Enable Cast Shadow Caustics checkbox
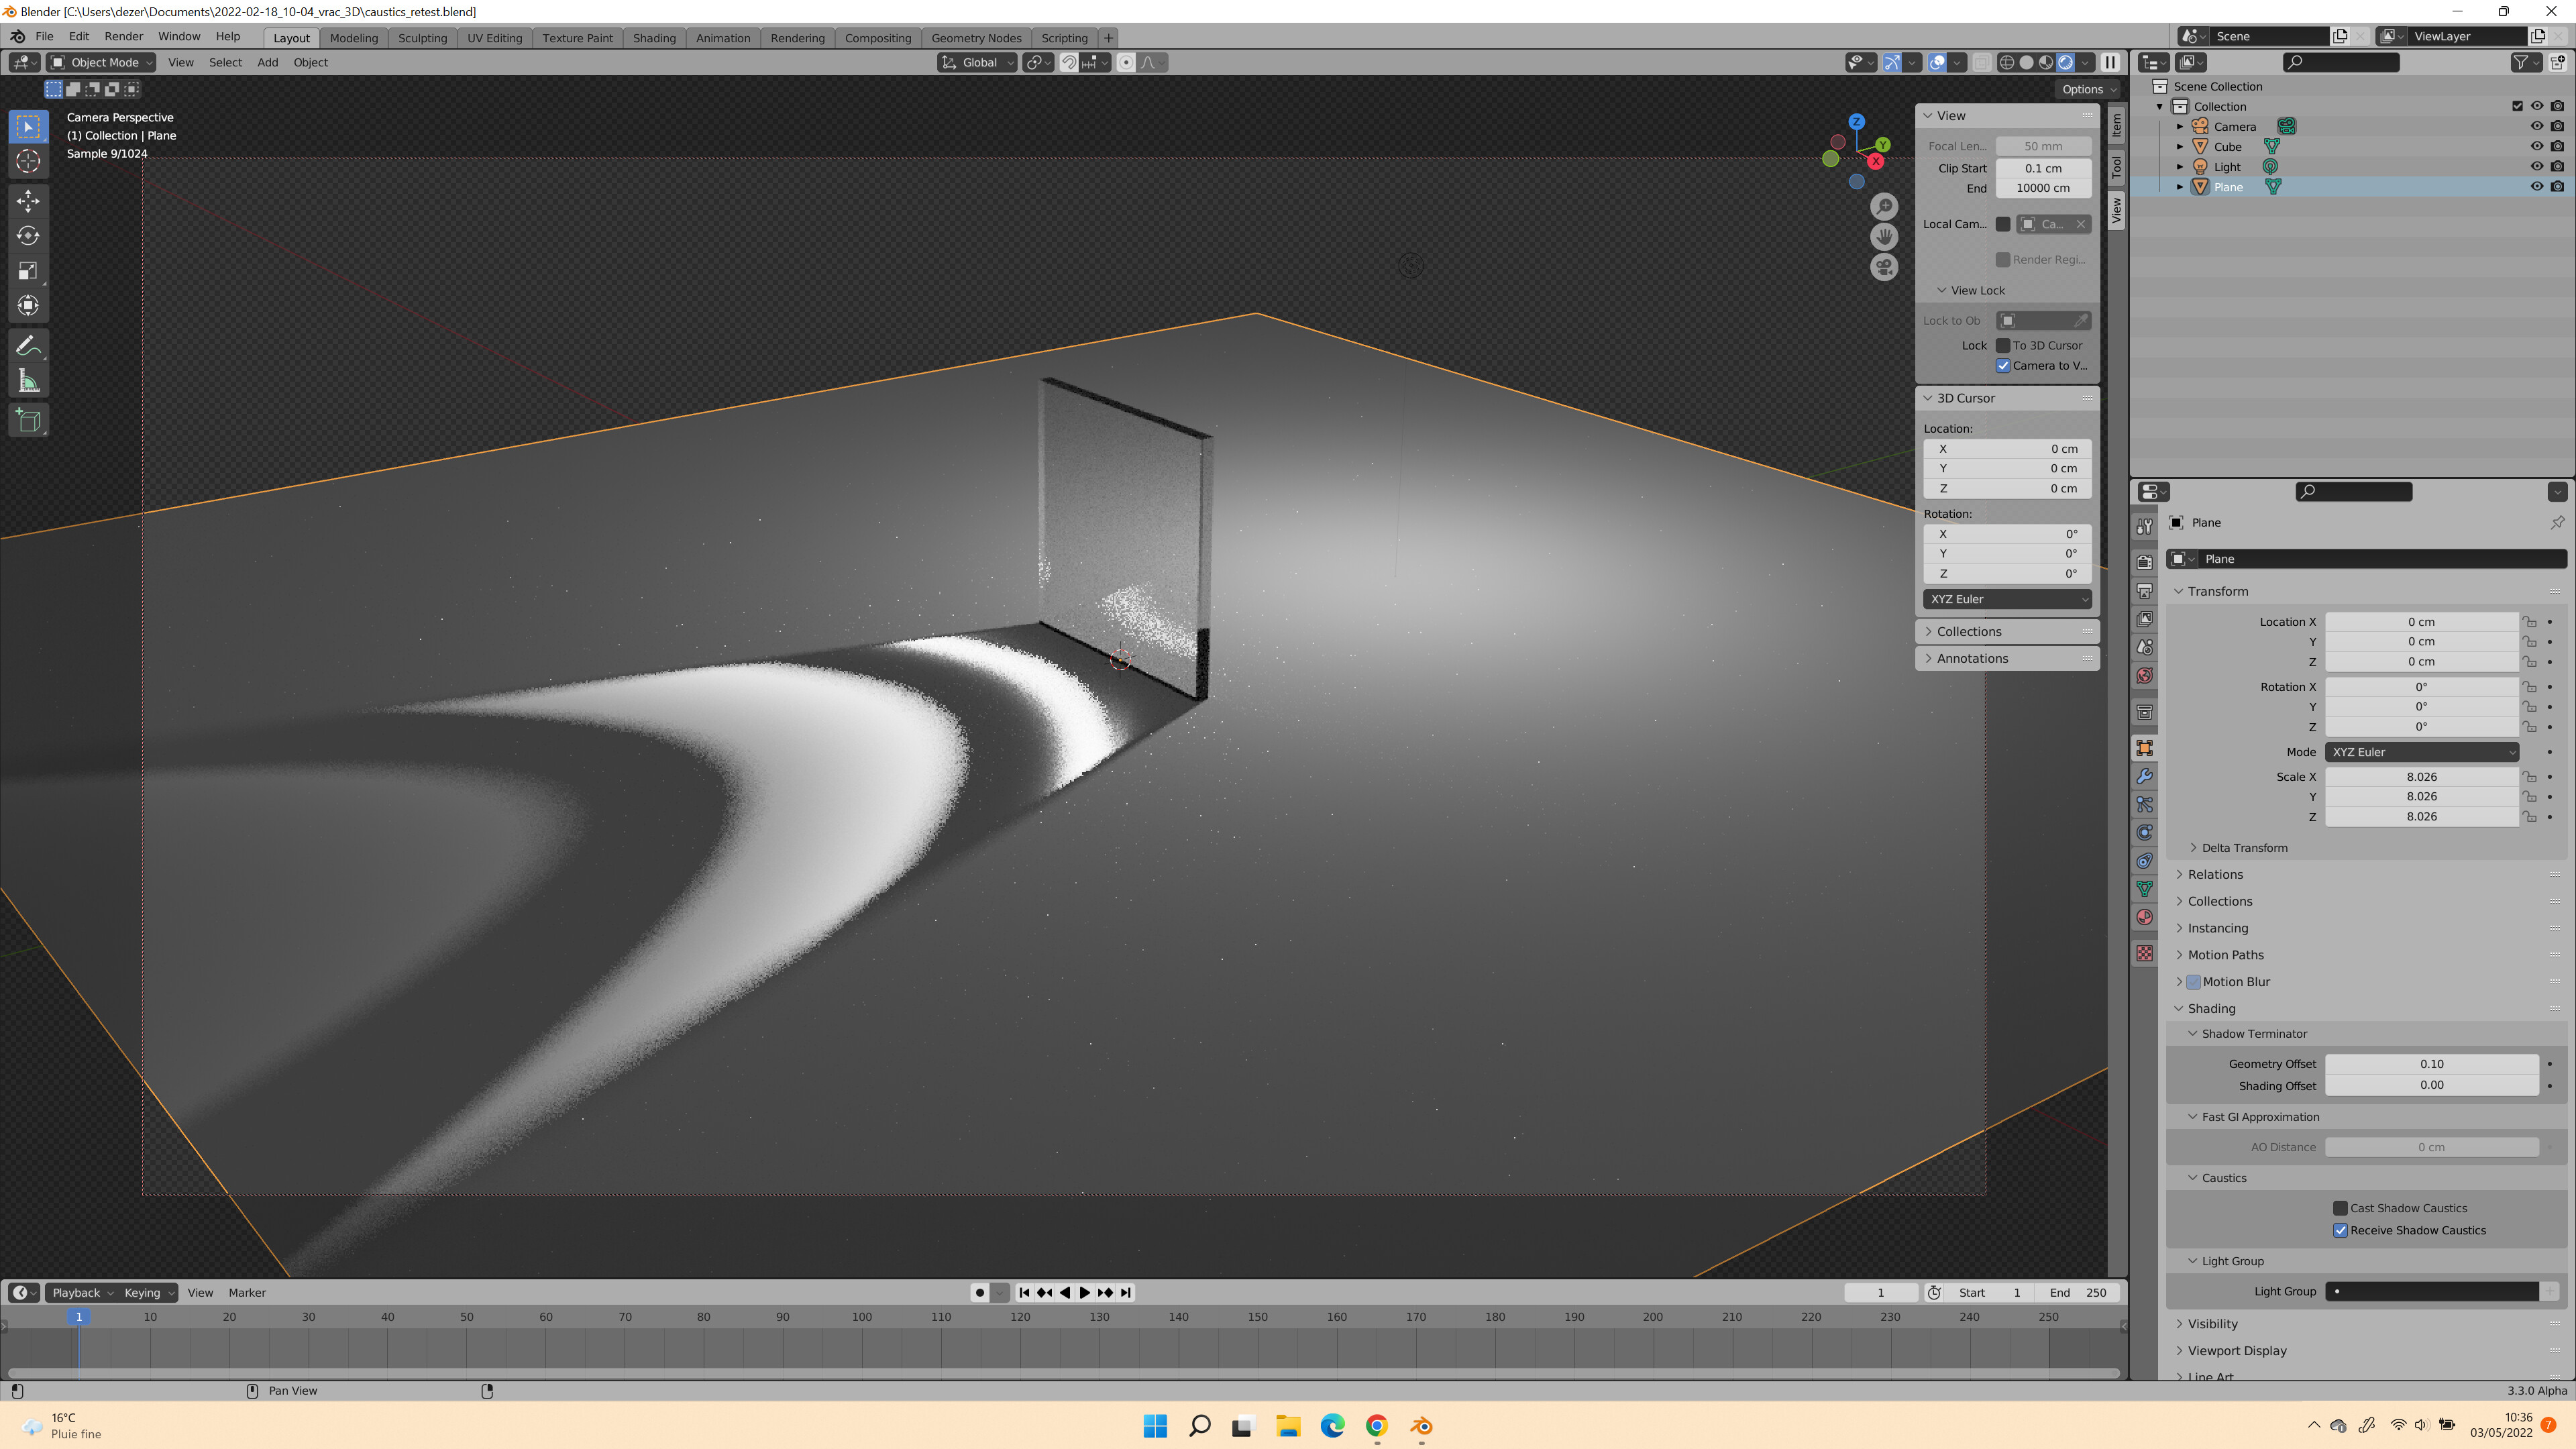 tap(2340, 1208)
